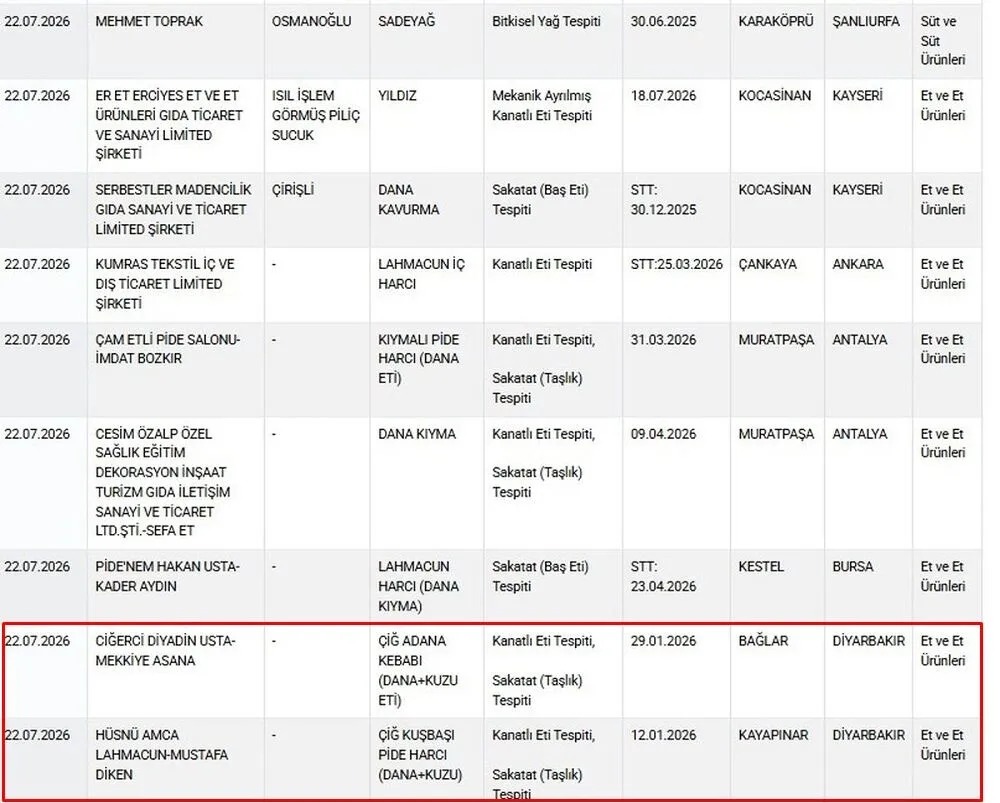Select the district cell KARAKÖPRÜ
Image resolution: width=1000 pixels, height=803 pixels.
(776, 22)
